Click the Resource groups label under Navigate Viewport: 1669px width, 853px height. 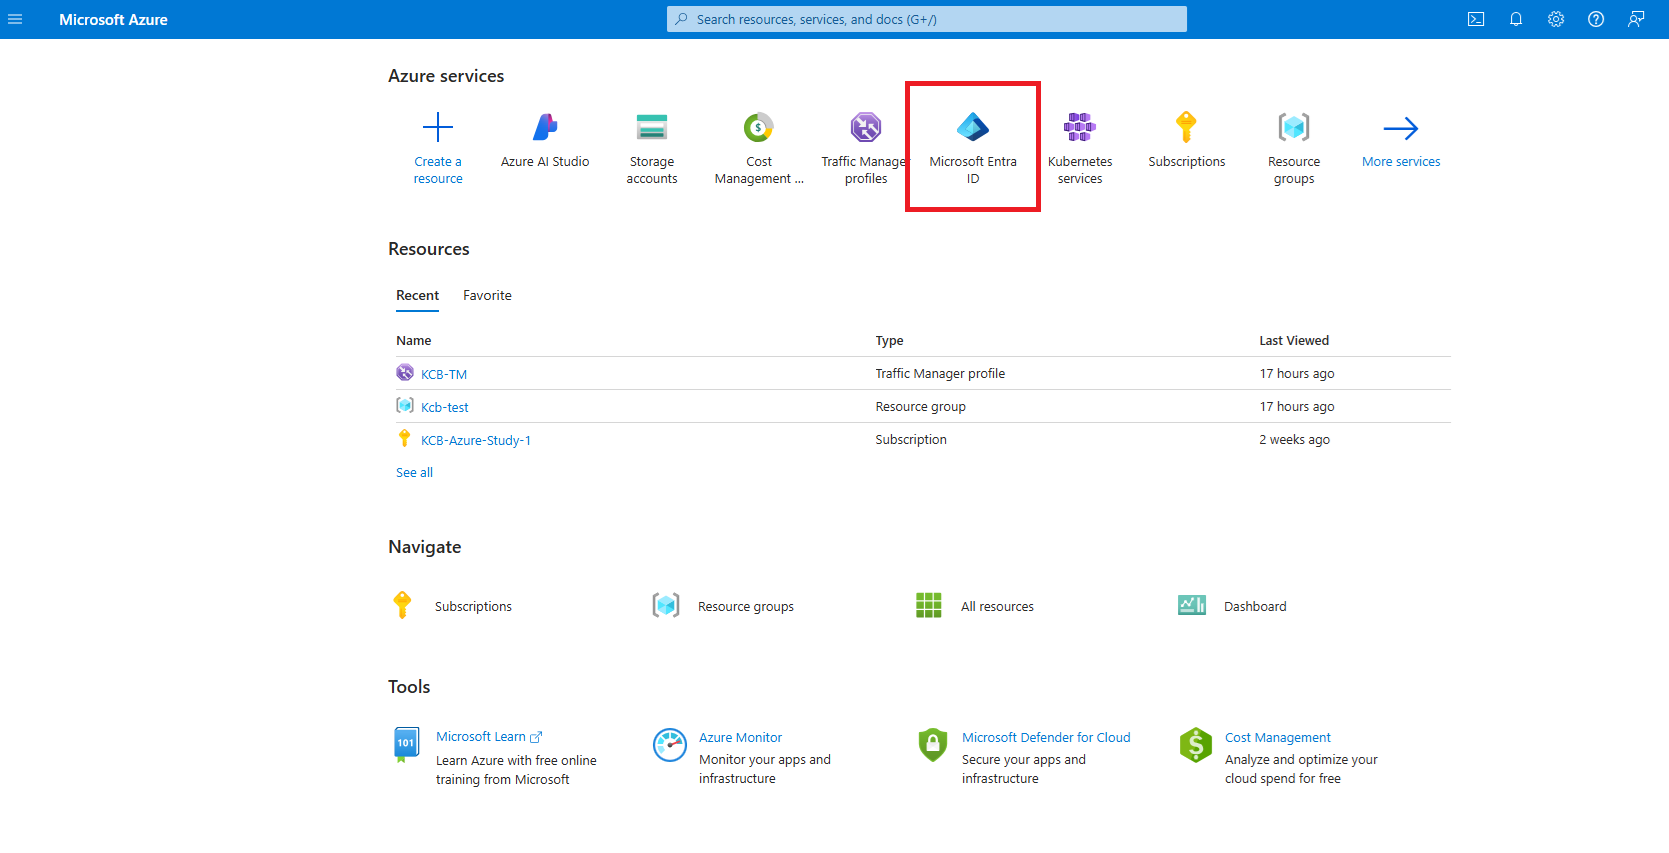point(746,606)
